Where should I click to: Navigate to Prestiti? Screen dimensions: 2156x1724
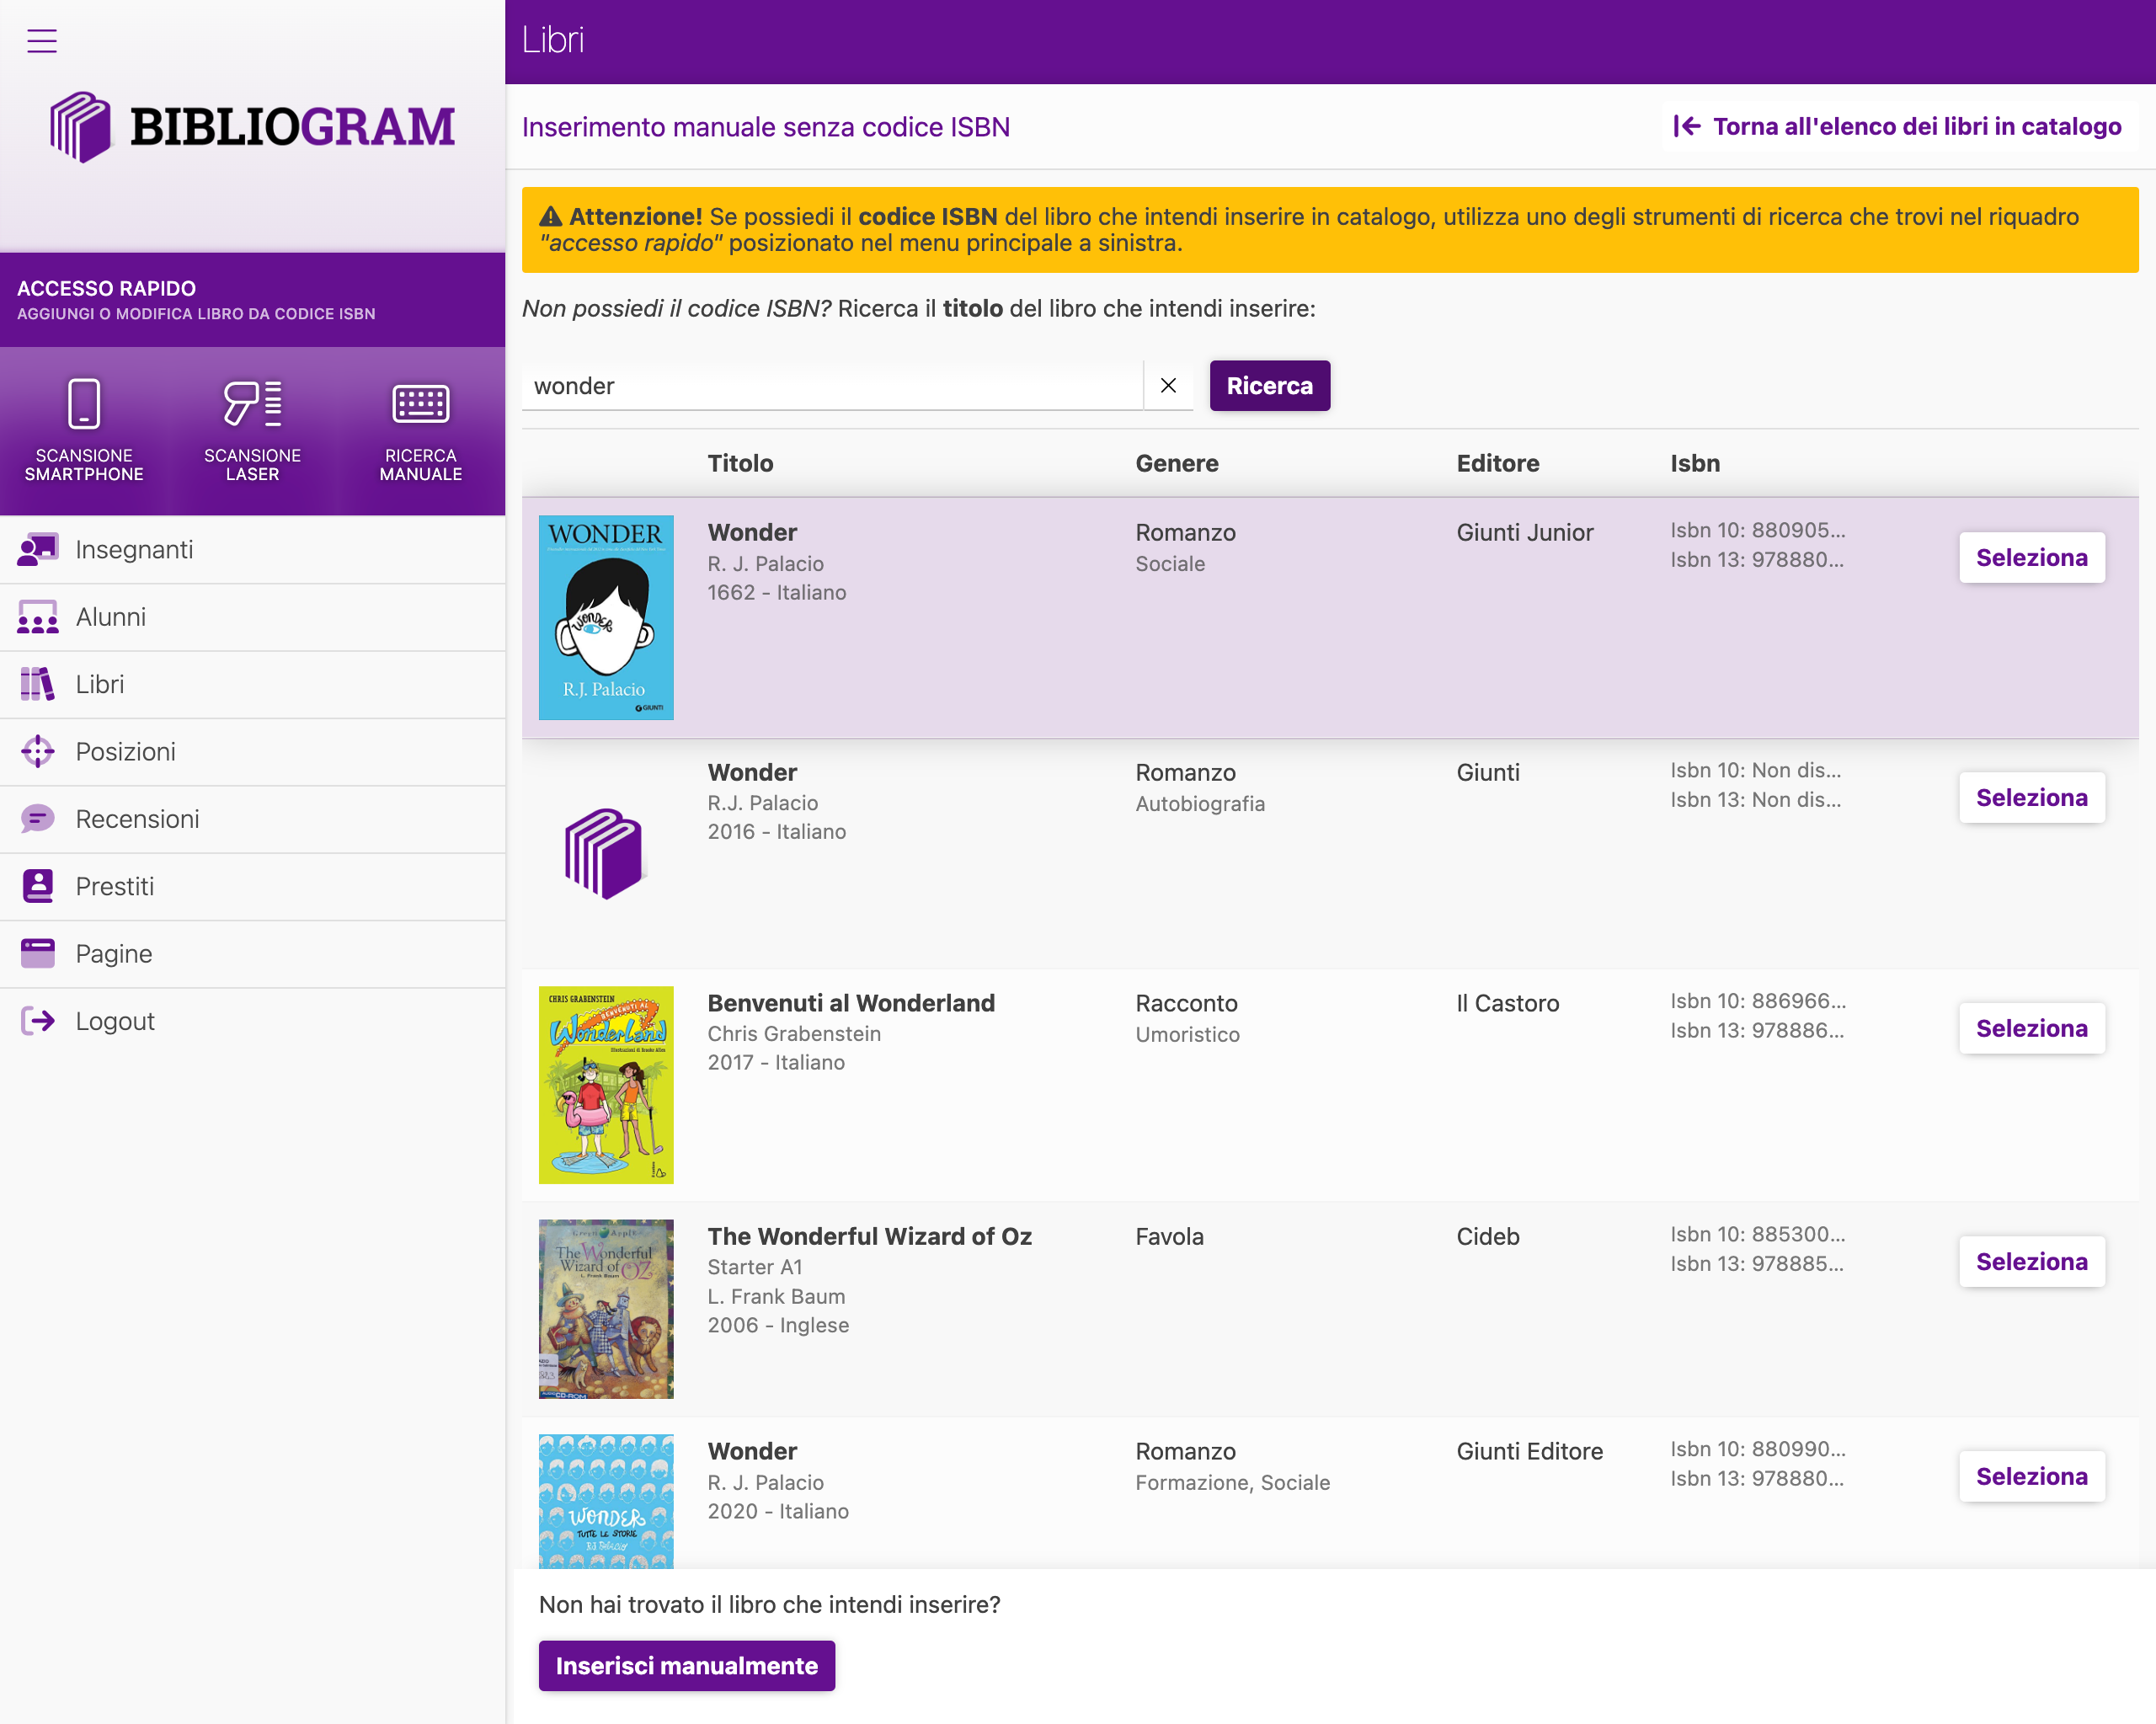pos(114,887)
